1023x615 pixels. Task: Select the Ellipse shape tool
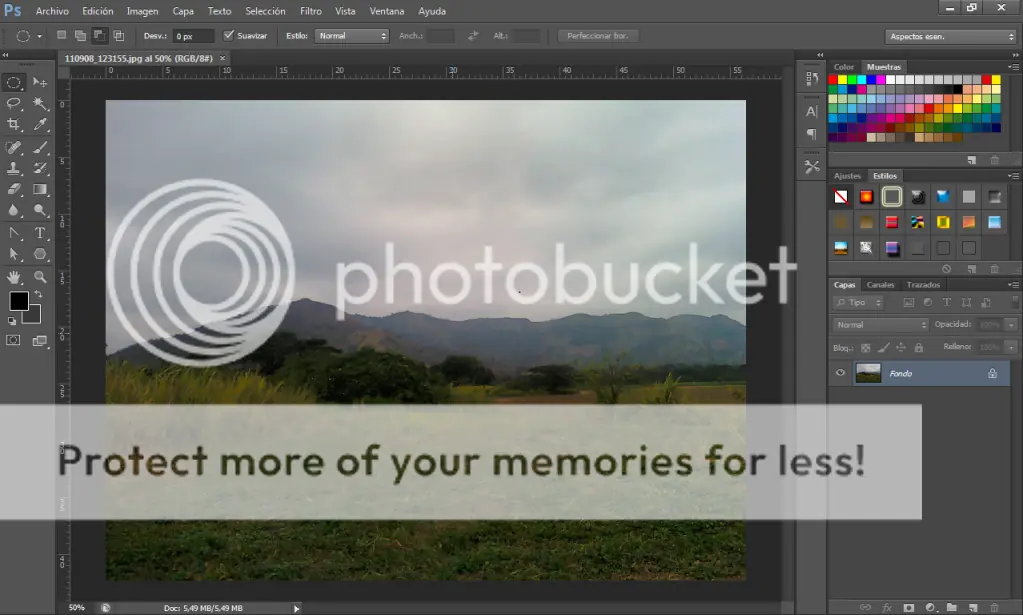pyautogui.click(x=40, y=254)
